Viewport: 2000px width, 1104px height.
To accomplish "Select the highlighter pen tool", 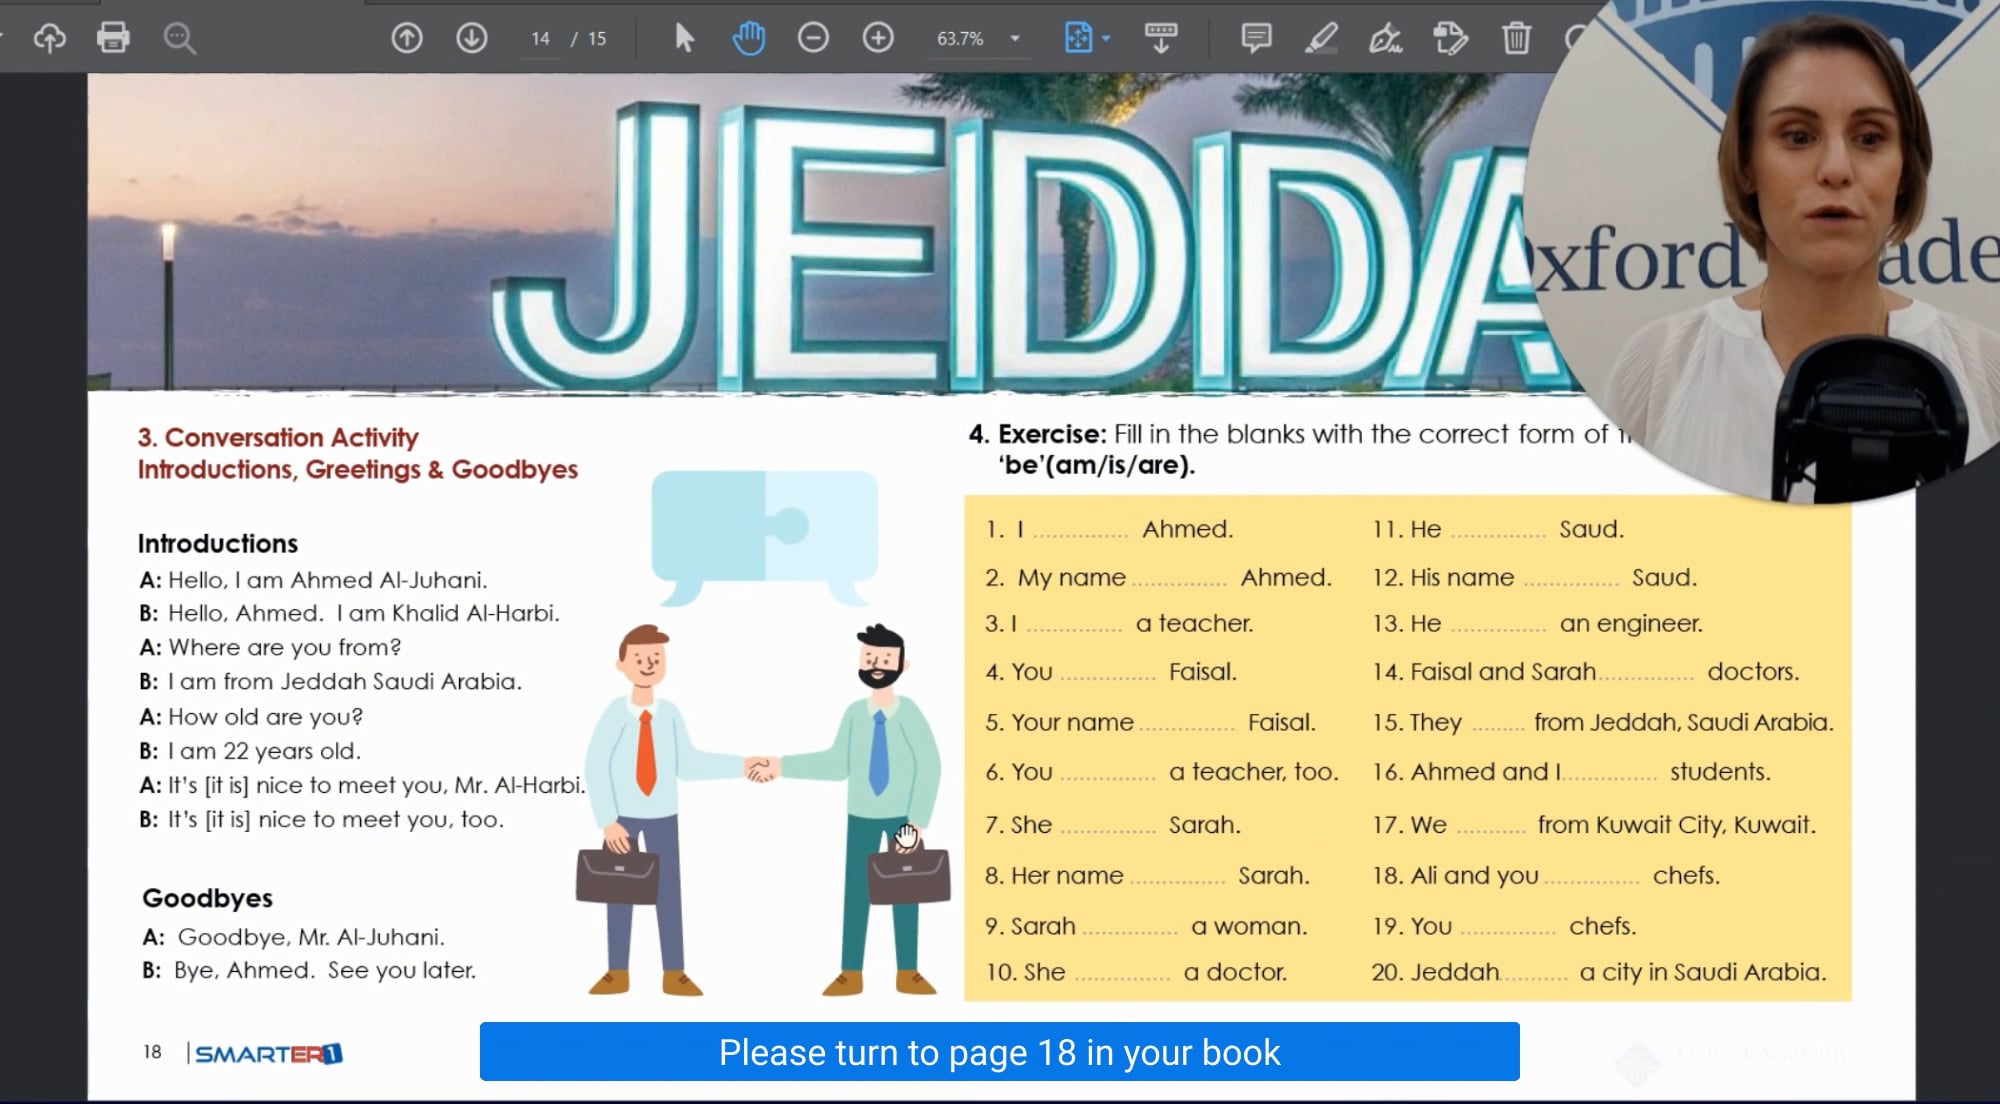I will coord(1321,38).
